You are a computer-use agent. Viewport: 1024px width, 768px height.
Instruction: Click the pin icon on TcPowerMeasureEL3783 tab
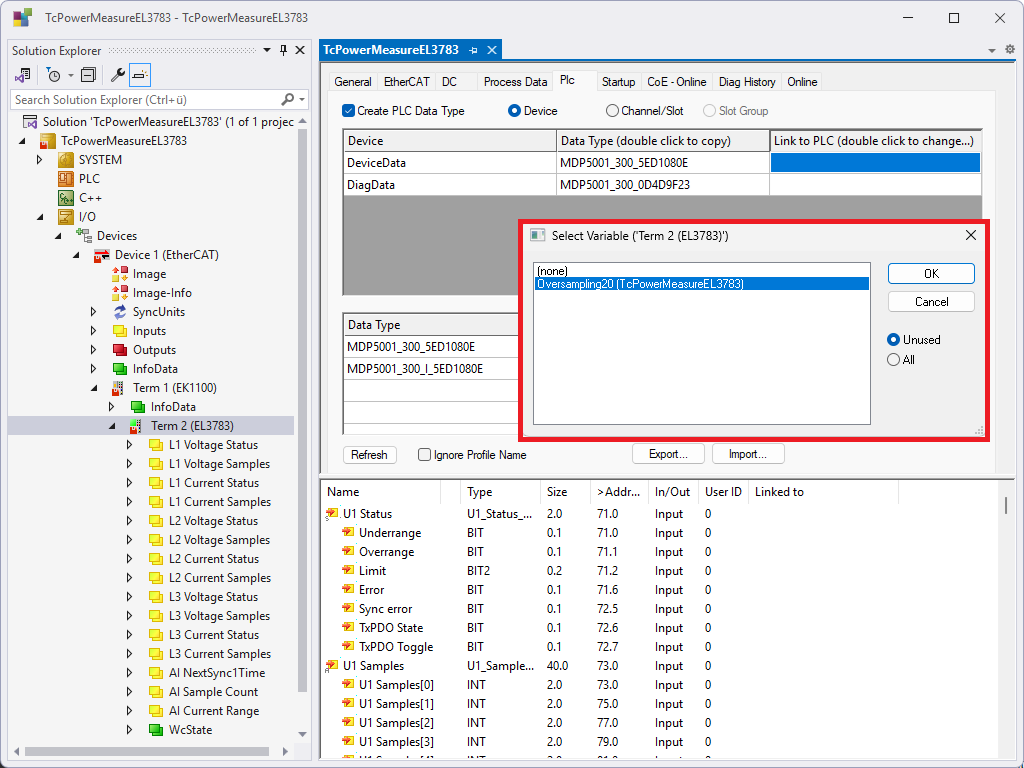[x=473, y=50]
